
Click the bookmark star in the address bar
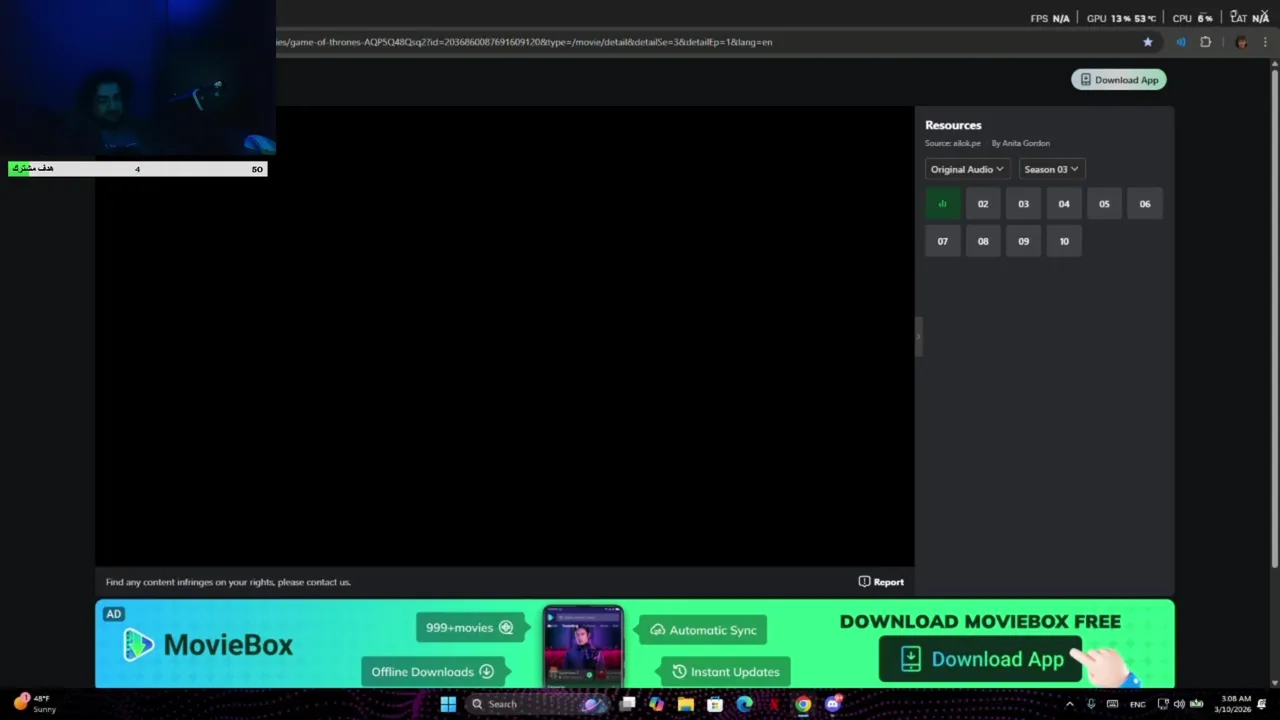coord(1147,42)
